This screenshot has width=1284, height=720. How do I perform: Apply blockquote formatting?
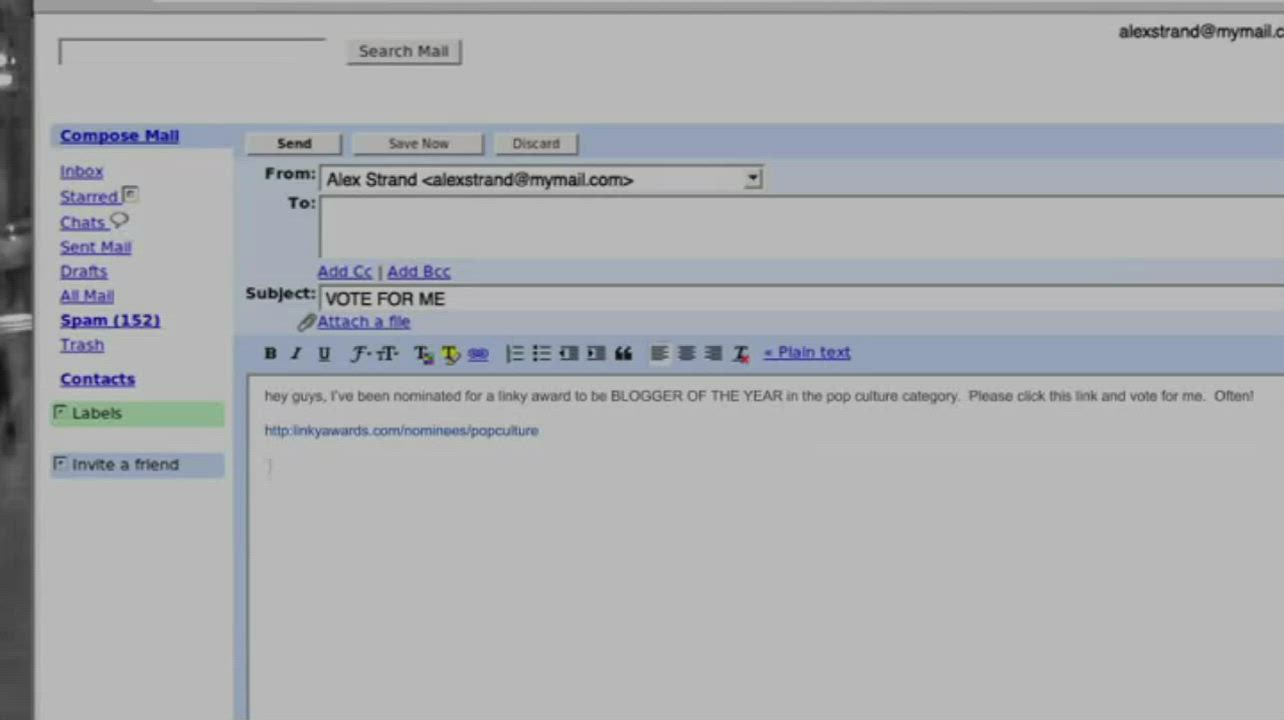click(623, 353)
